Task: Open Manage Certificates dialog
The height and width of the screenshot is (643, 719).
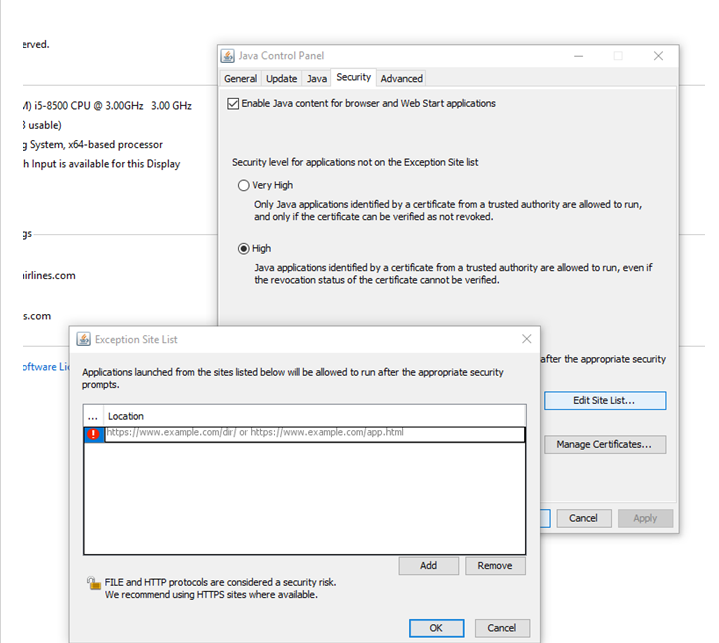Action: 605,444
